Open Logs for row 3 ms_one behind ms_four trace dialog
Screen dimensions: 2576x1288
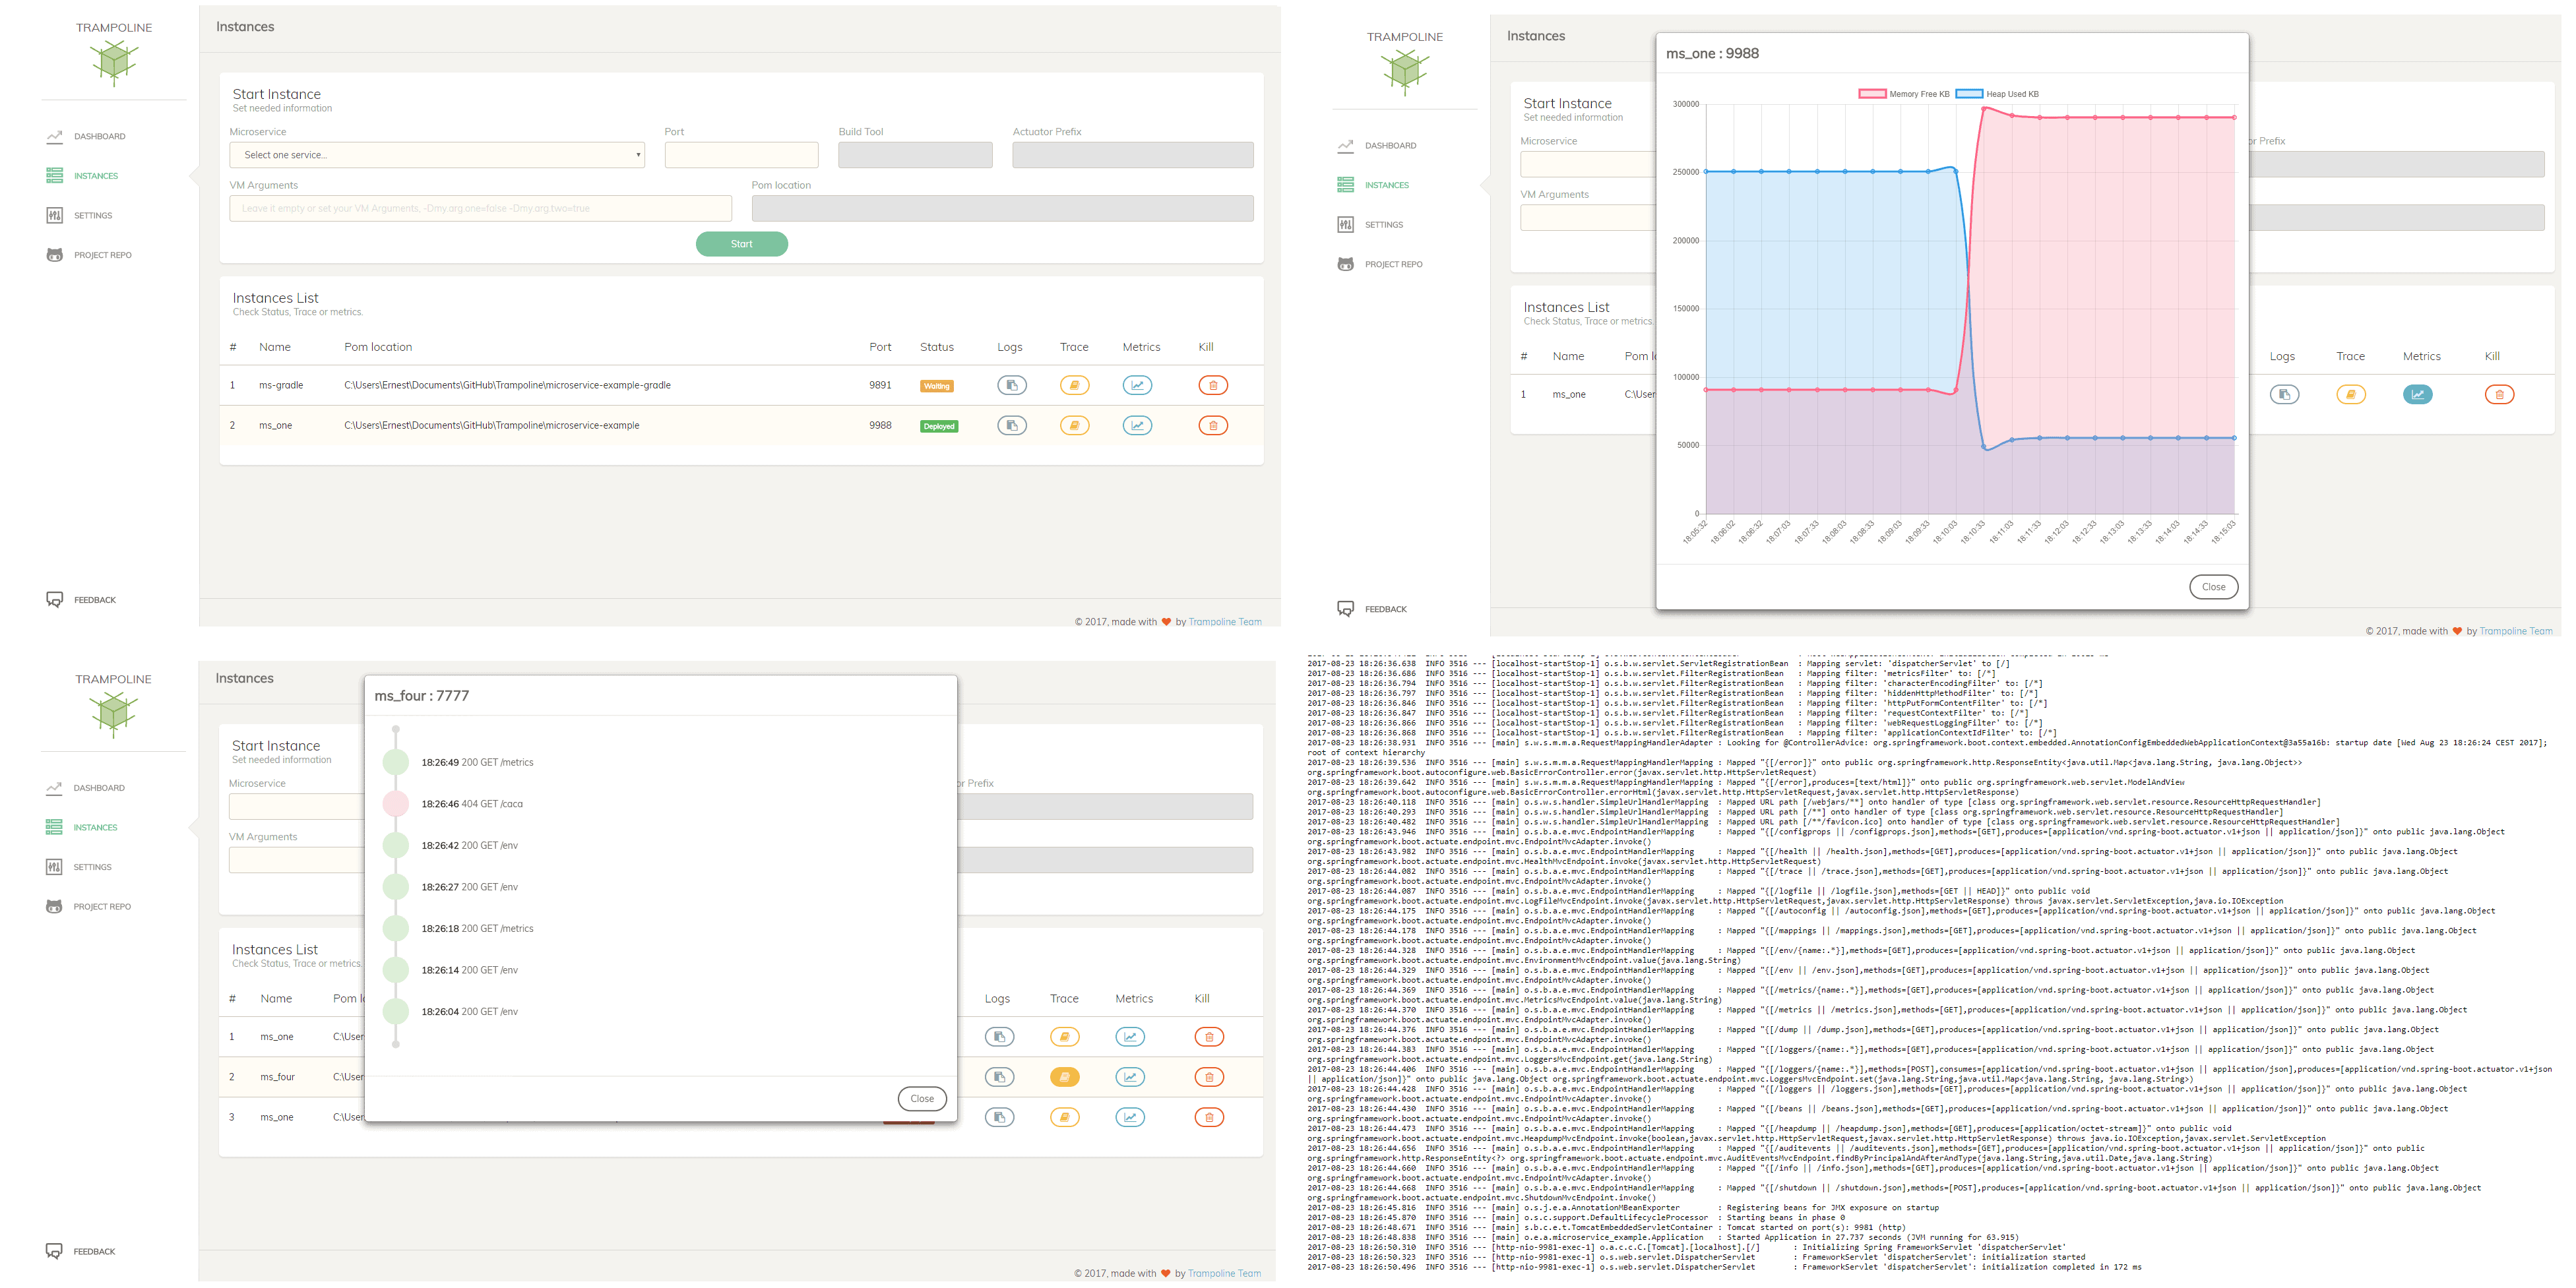click(999, 1117)
